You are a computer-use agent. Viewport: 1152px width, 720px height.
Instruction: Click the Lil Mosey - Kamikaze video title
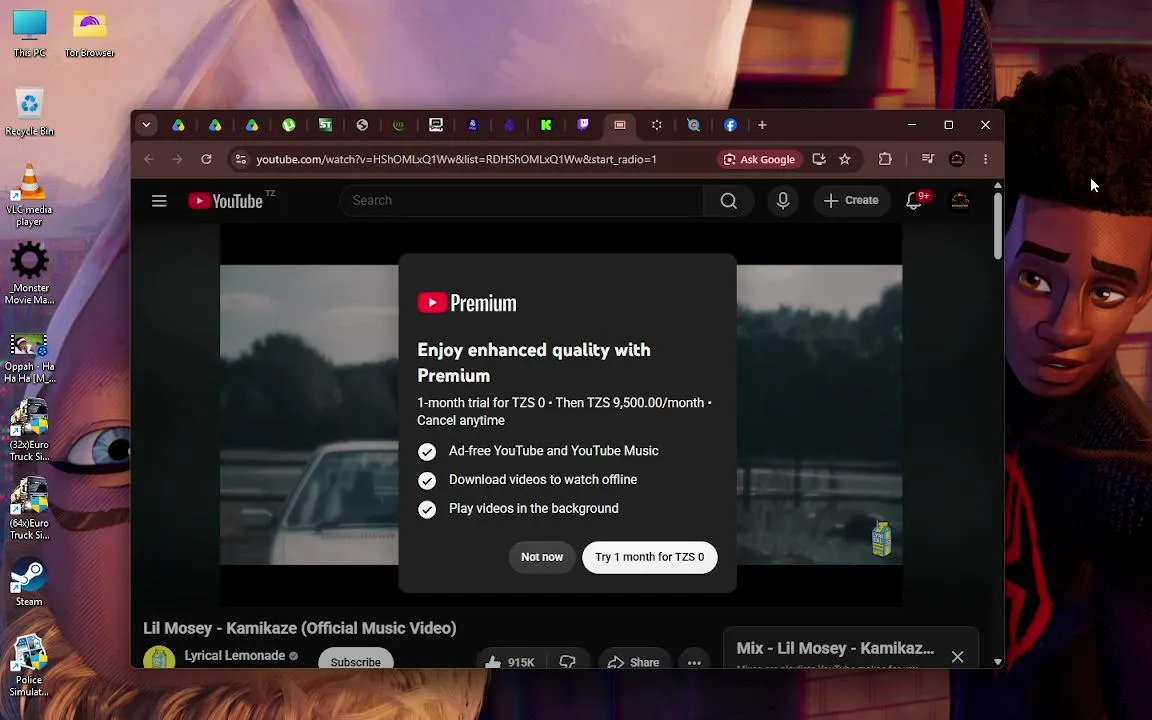(x=300, y=628)
